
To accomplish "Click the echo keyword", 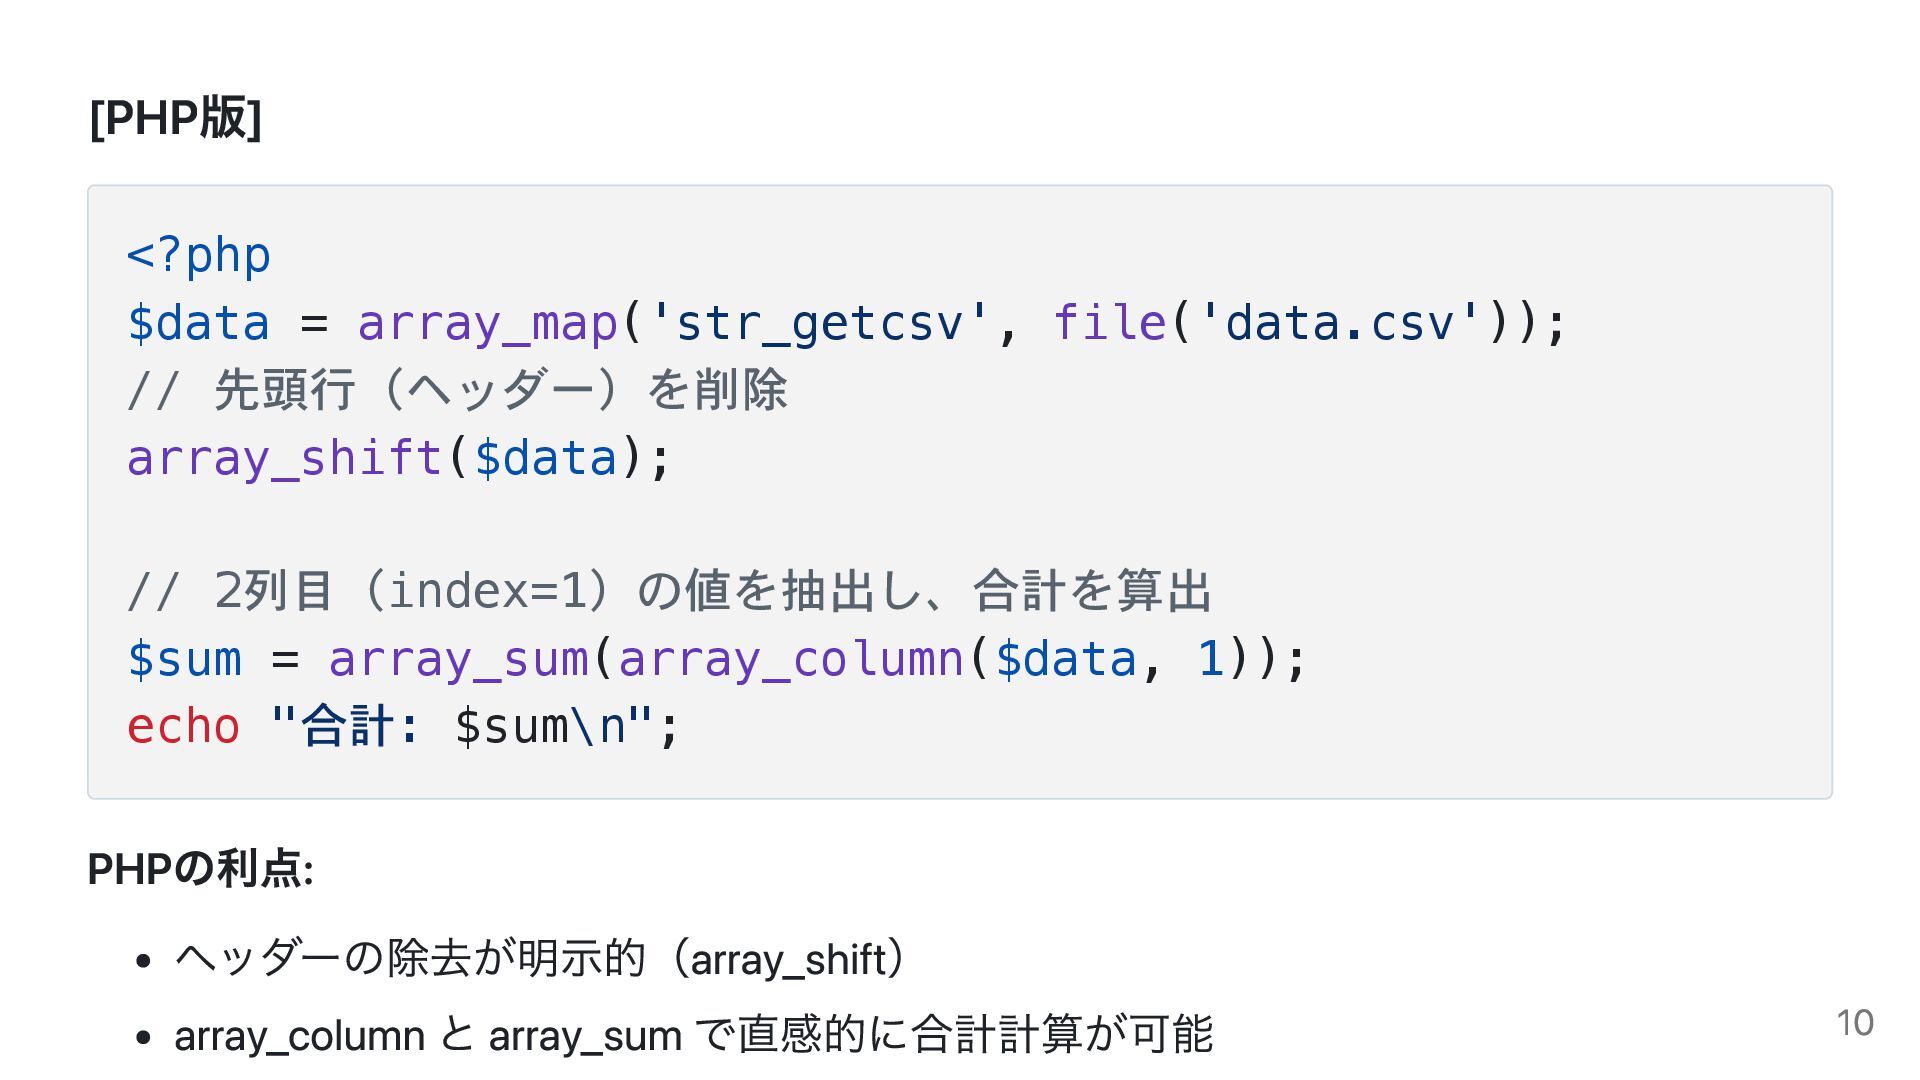I will 184,726.
